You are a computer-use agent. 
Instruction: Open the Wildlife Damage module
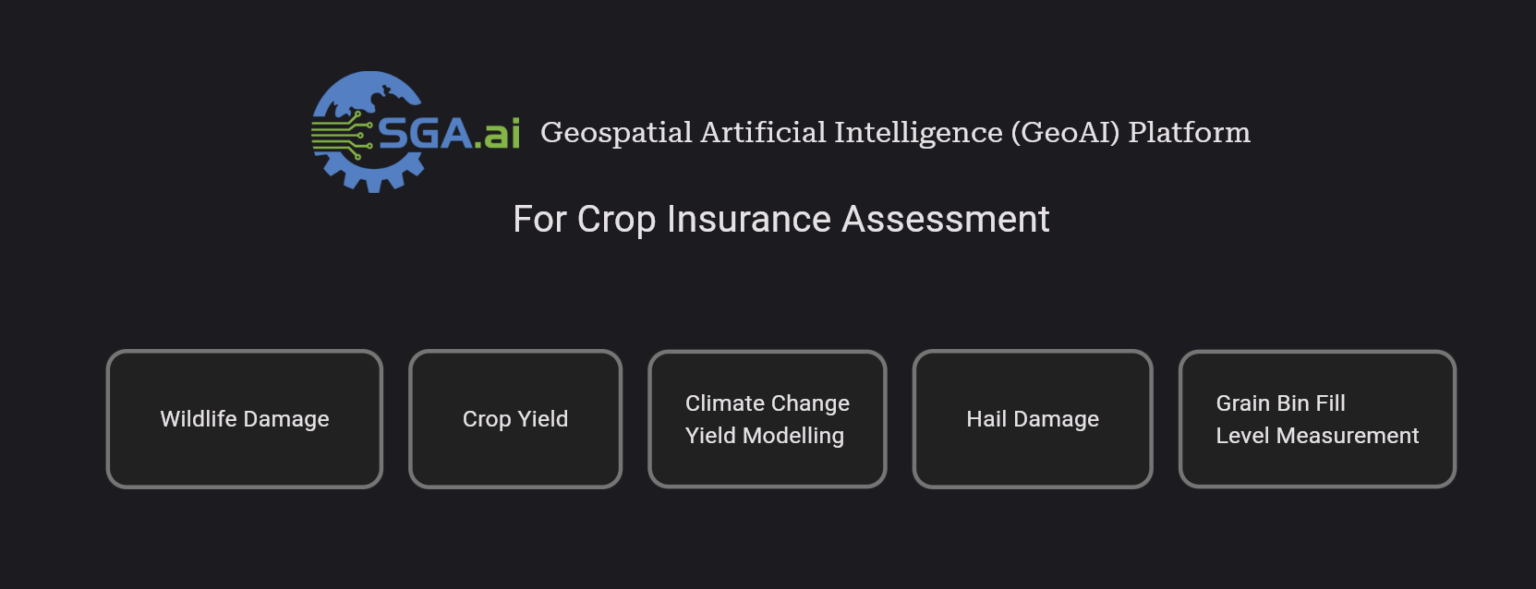point(245,419)
